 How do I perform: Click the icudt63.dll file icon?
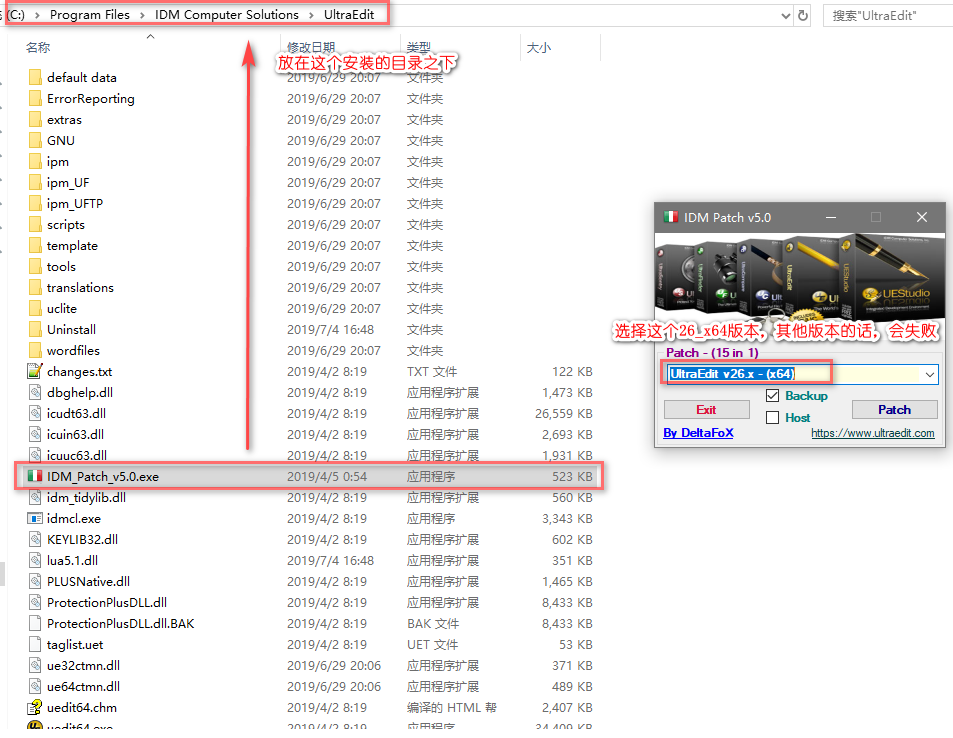(x=35, y=413)
